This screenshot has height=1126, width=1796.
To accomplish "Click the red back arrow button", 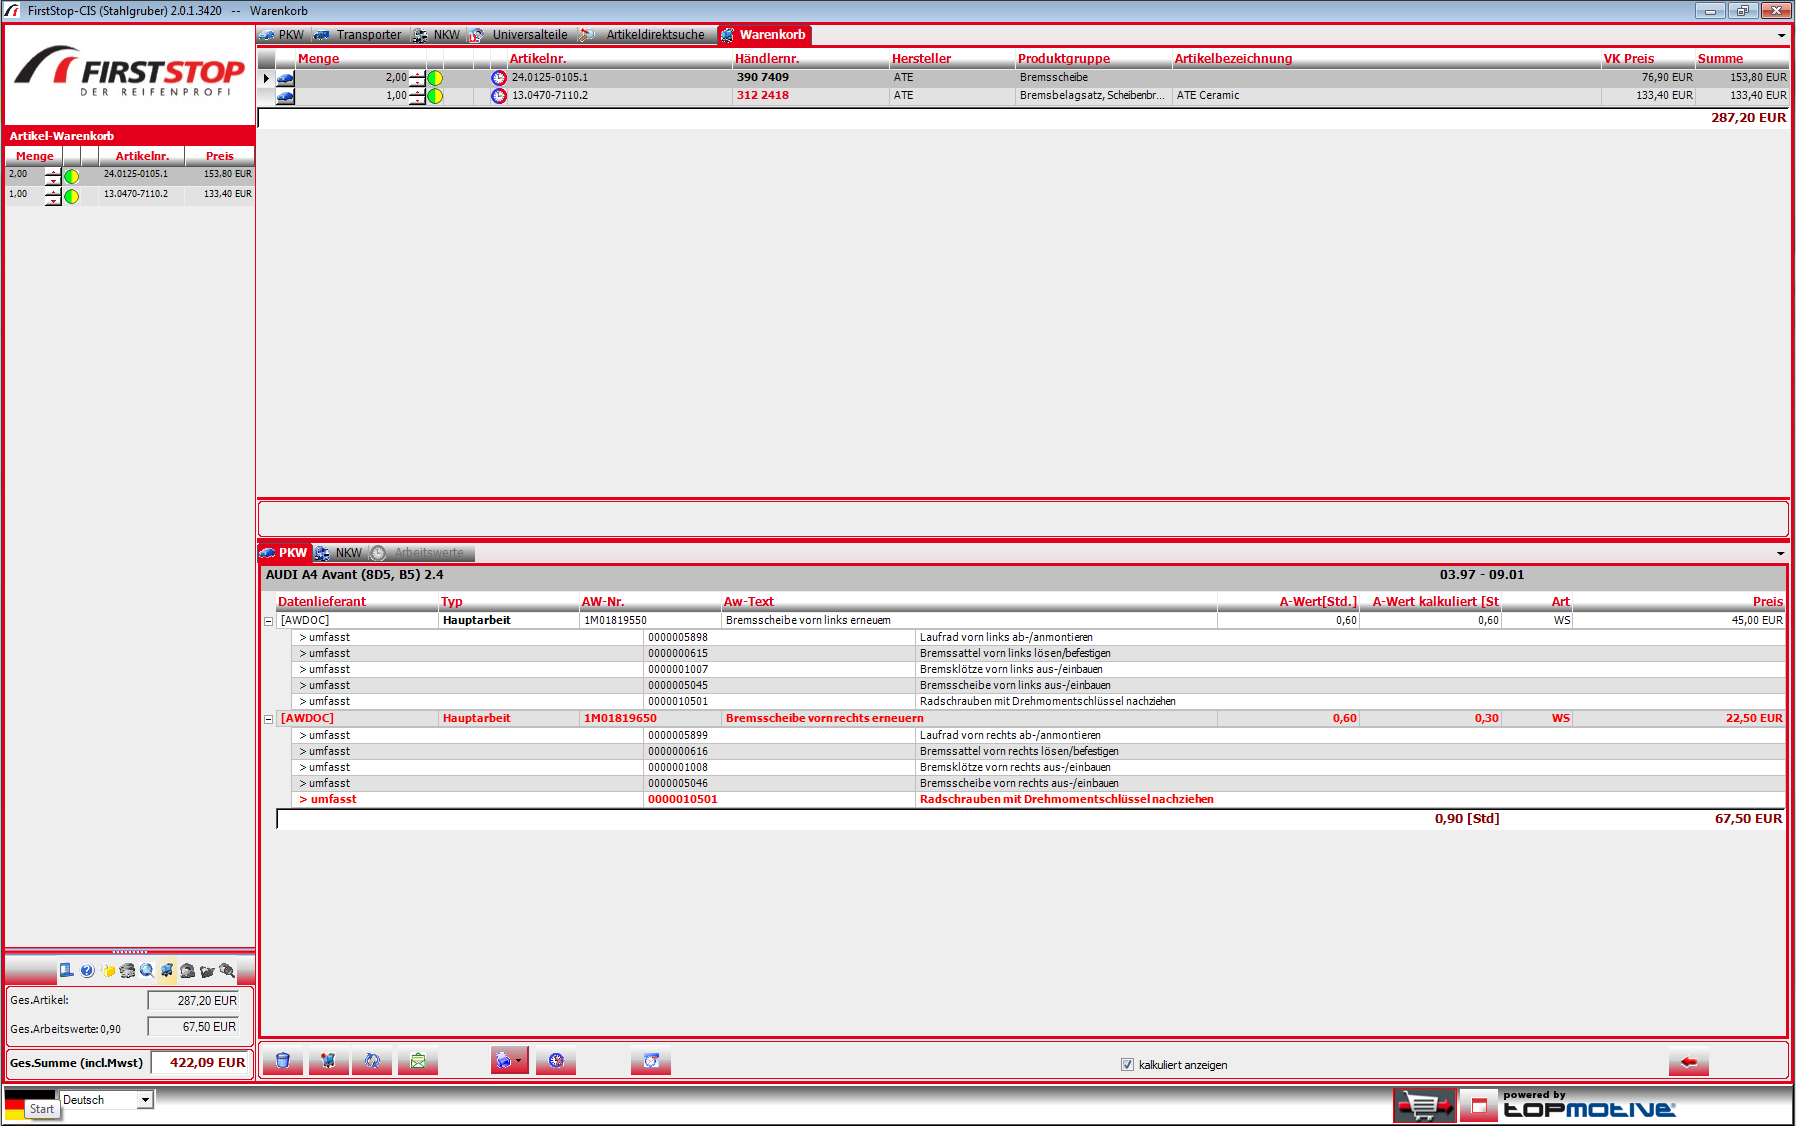I will click(1689, 1062).
